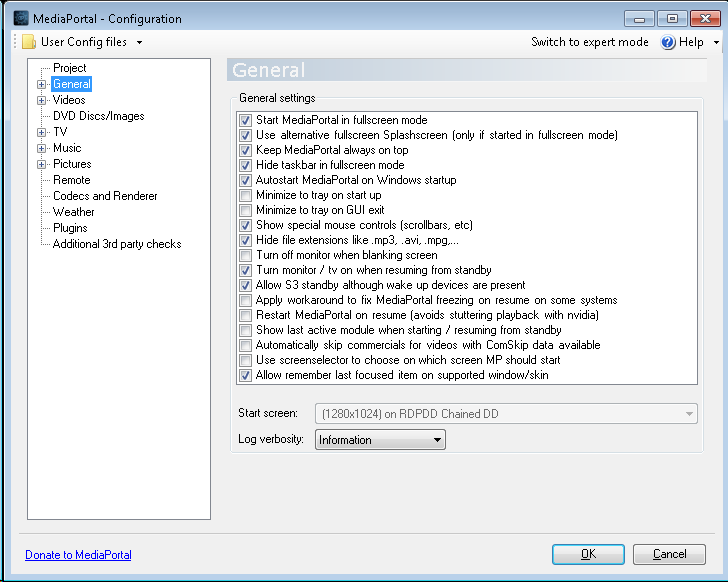This screenshot has width=728, height=582.
Task: Select TV in the settings tree
Action: tap(60, 132)
